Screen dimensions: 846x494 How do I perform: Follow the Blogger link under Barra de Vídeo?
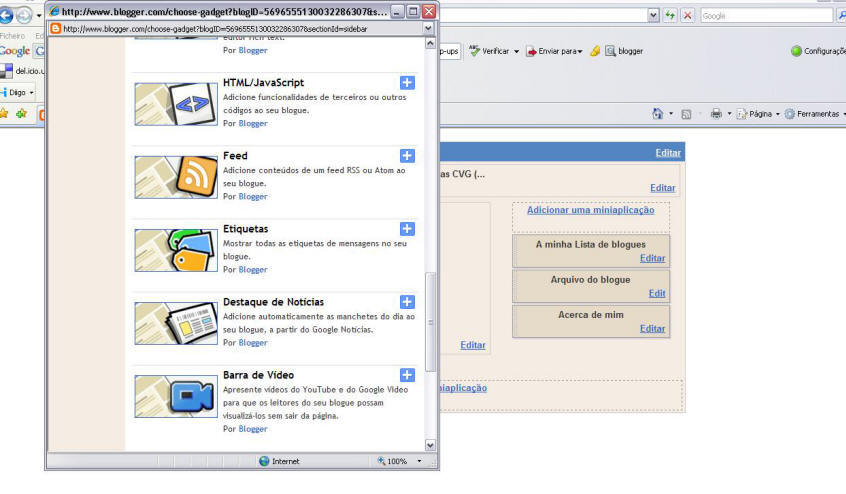[x=253, y=429]
